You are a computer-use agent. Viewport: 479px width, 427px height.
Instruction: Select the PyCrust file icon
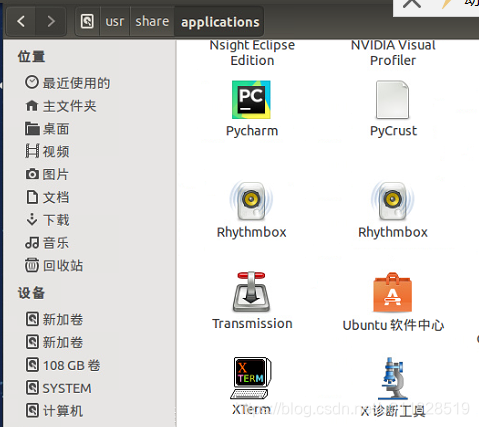(x=392, y=100)
